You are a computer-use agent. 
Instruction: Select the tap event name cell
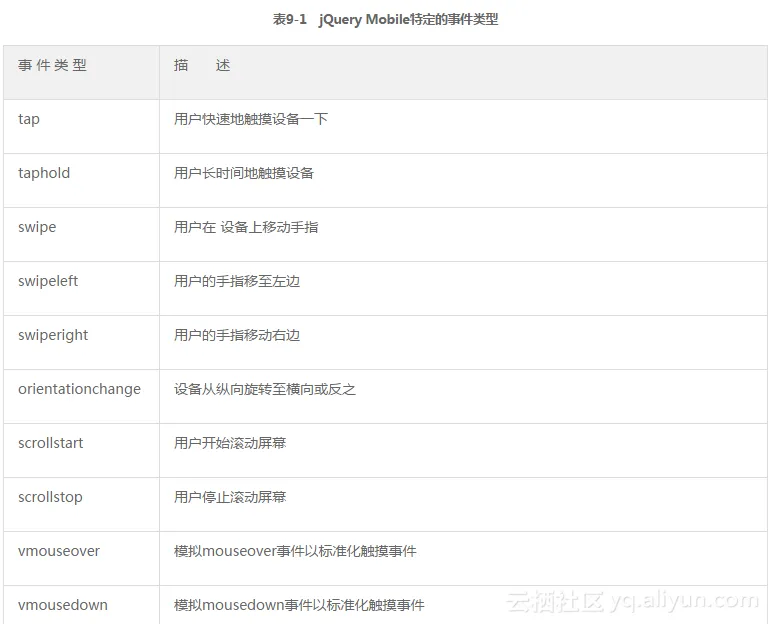pos(82,127)
